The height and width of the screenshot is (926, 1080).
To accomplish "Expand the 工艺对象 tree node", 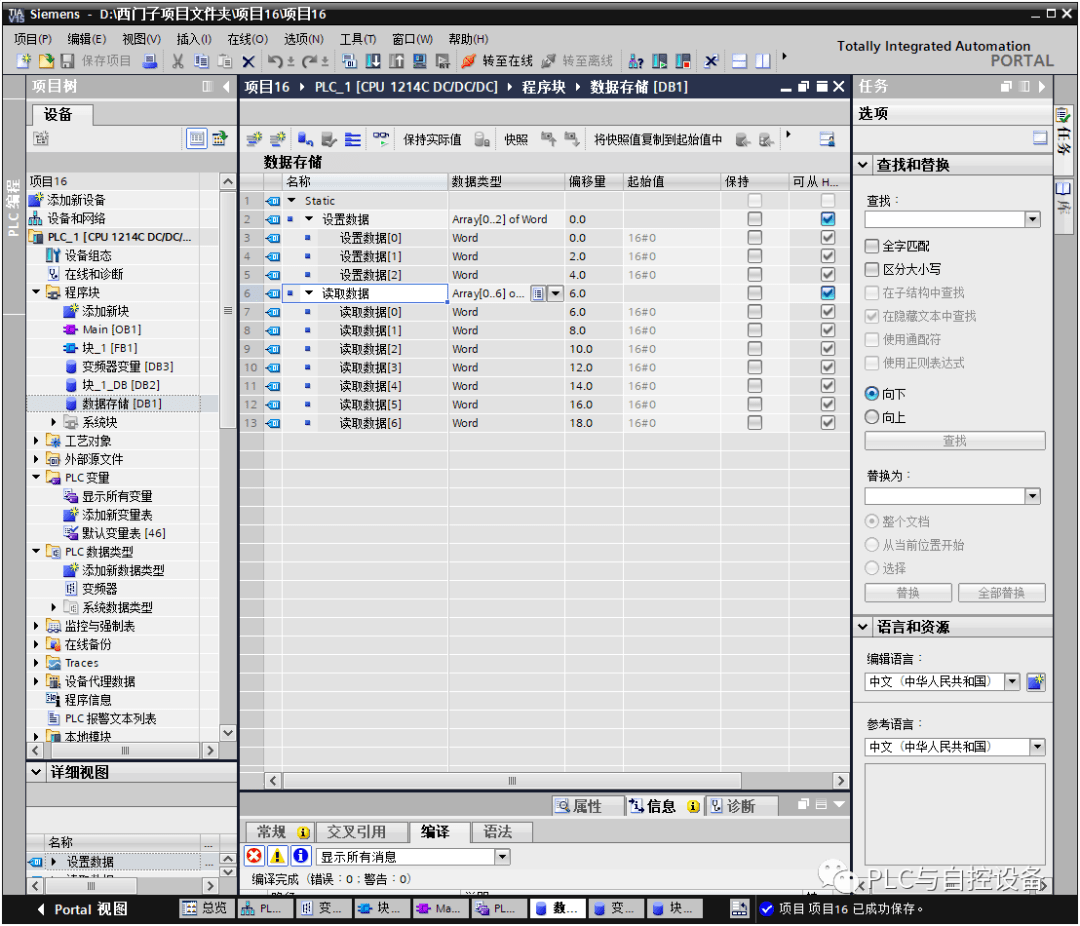I will 37,441.
